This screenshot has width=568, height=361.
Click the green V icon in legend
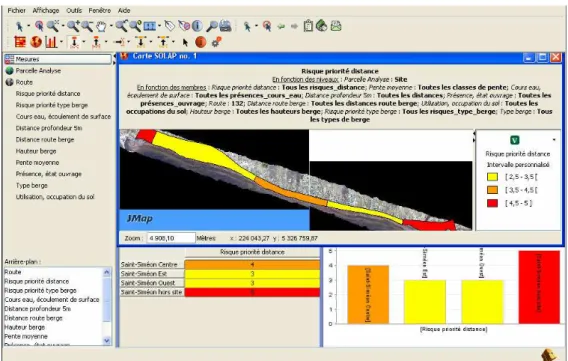pyautogui.click(x=514, y=140)
